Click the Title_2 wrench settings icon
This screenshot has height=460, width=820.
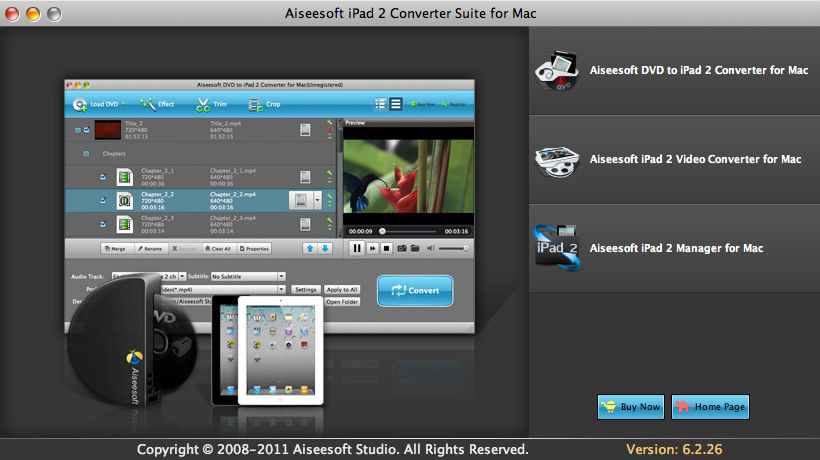pyautogui.click(x=329, y=123)
